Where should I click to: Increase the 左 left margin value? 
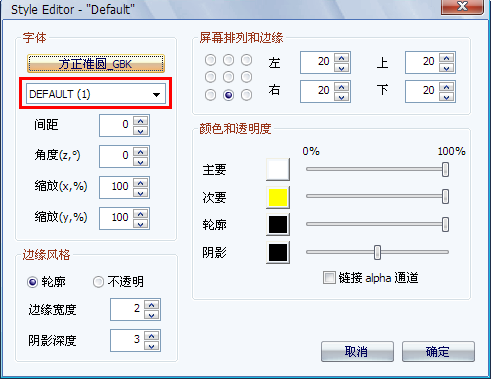coord(342,58)
